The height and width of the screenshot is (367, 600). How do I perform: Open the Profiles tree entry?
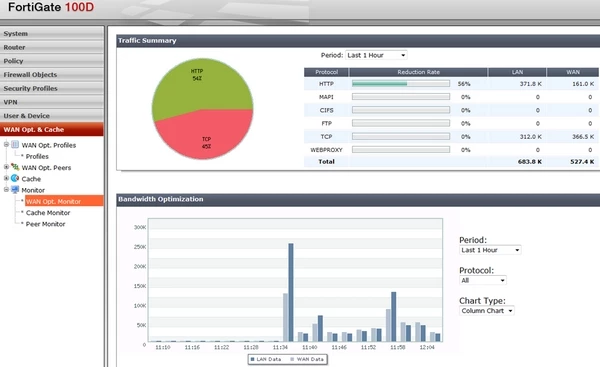point(37,156)
